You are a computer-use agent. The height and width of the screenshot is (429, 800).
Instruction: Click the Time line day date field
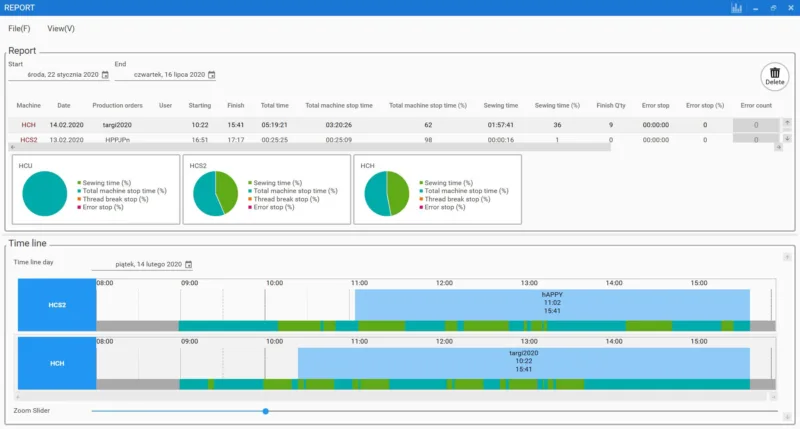tap(142, 264)
